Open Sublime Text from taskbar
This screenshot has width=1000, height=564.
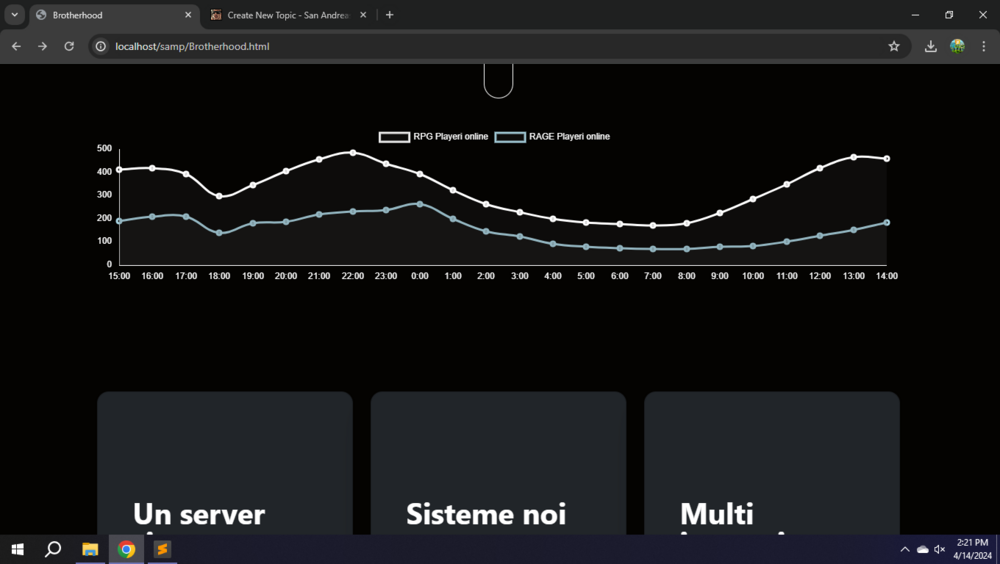(163, 549)
